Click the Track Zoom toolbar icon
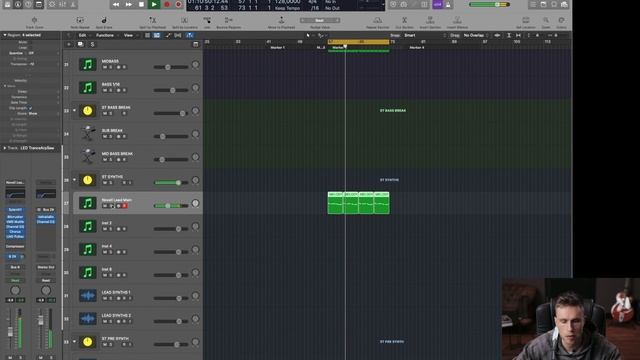Image resolution: width=640 pixels, height=360 pixels. tap(34, 20)
